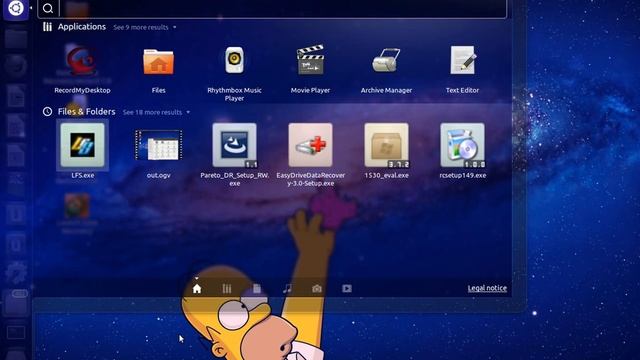Select the Home lens

tap(197, 289)
